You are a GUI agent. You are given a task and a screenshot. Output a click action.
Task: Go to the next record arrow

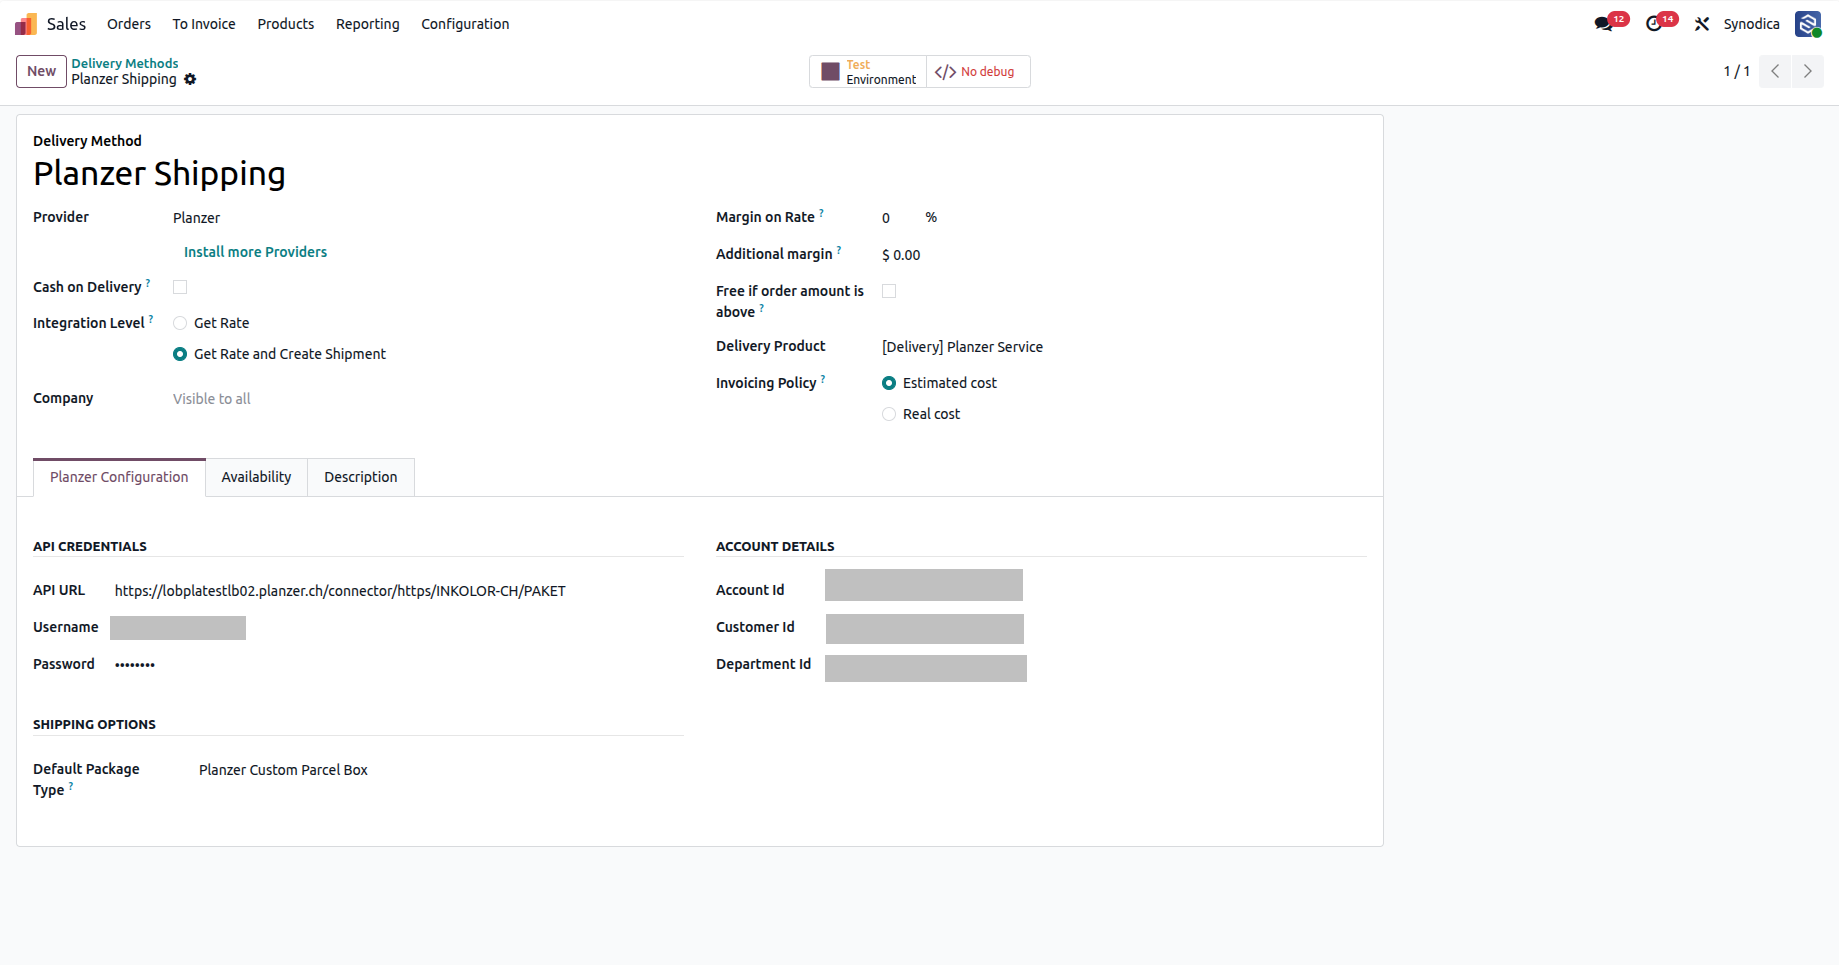[x=1808, y=71]
